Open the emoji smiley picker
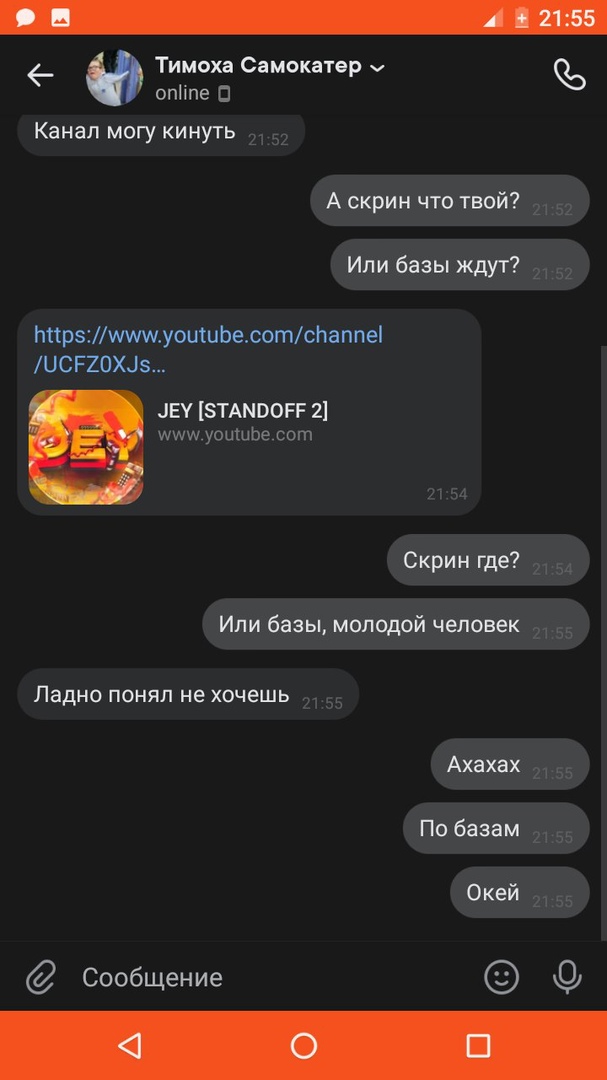Screen dimensions: 607x1080 [501, 977]
